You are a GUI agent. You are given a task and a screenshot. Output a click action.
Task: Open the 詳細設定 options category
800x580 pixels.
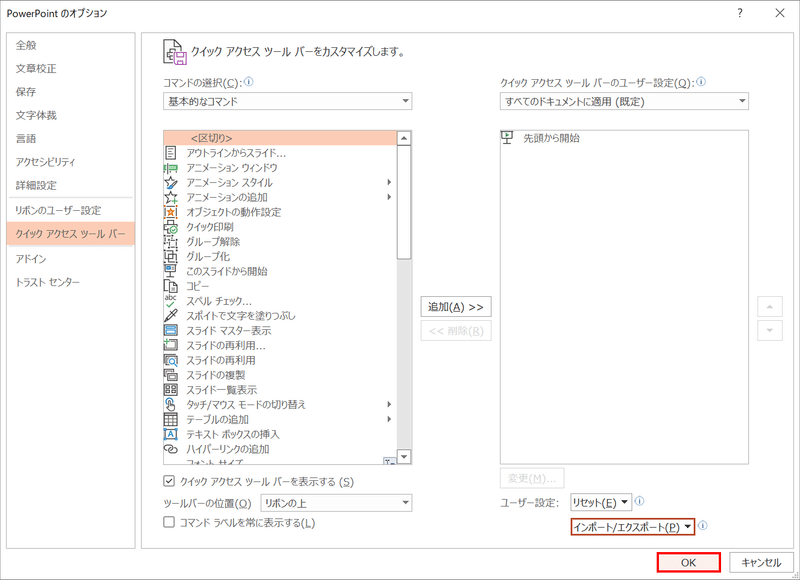pos(70,185)
